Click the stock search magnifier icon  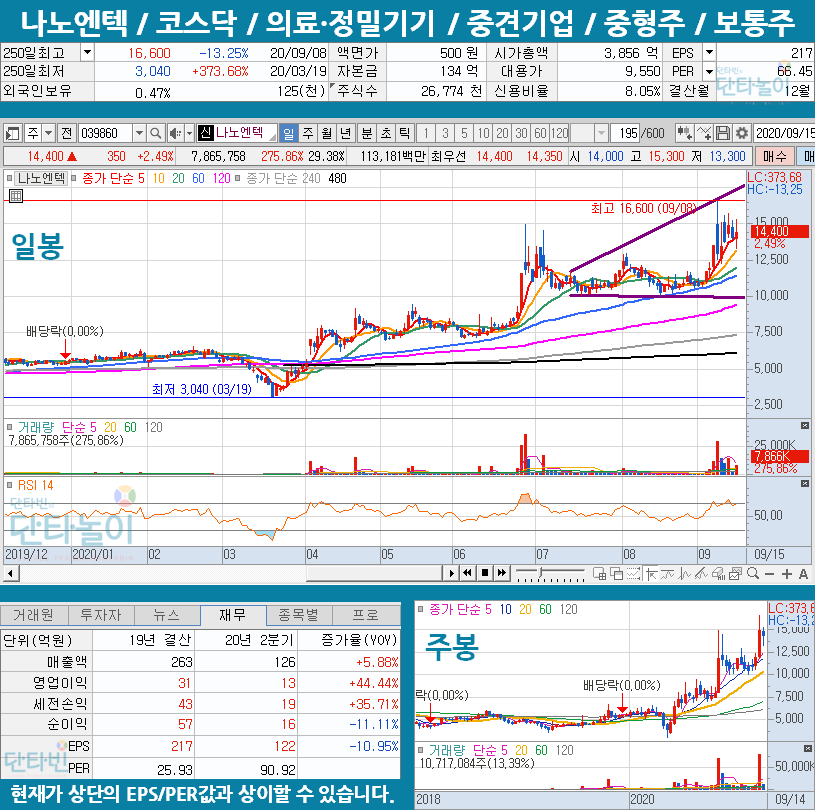click(155, 134)
